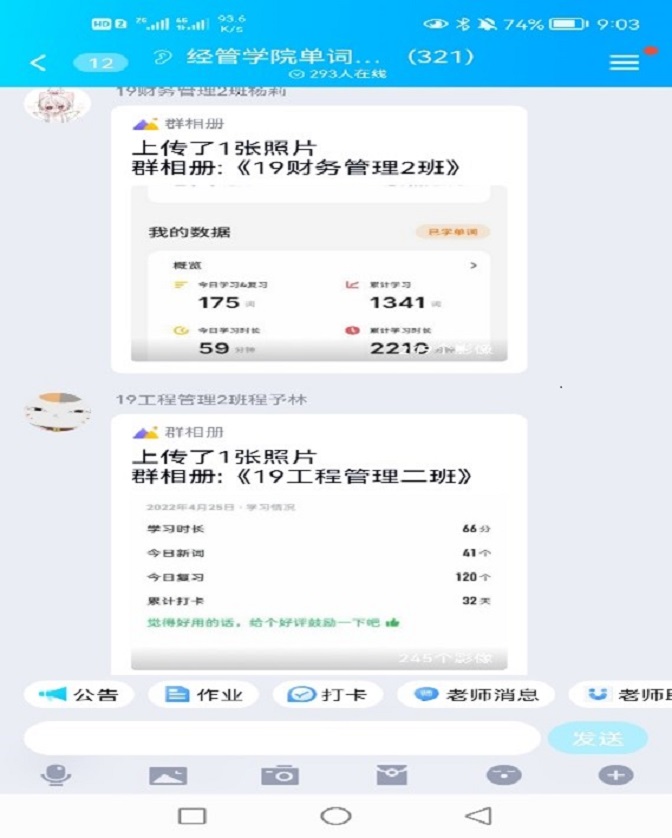Screen dimensions: 672x838
Task: Open the study record photo dated 2022年4月25日
Action: tap(319, 583)
